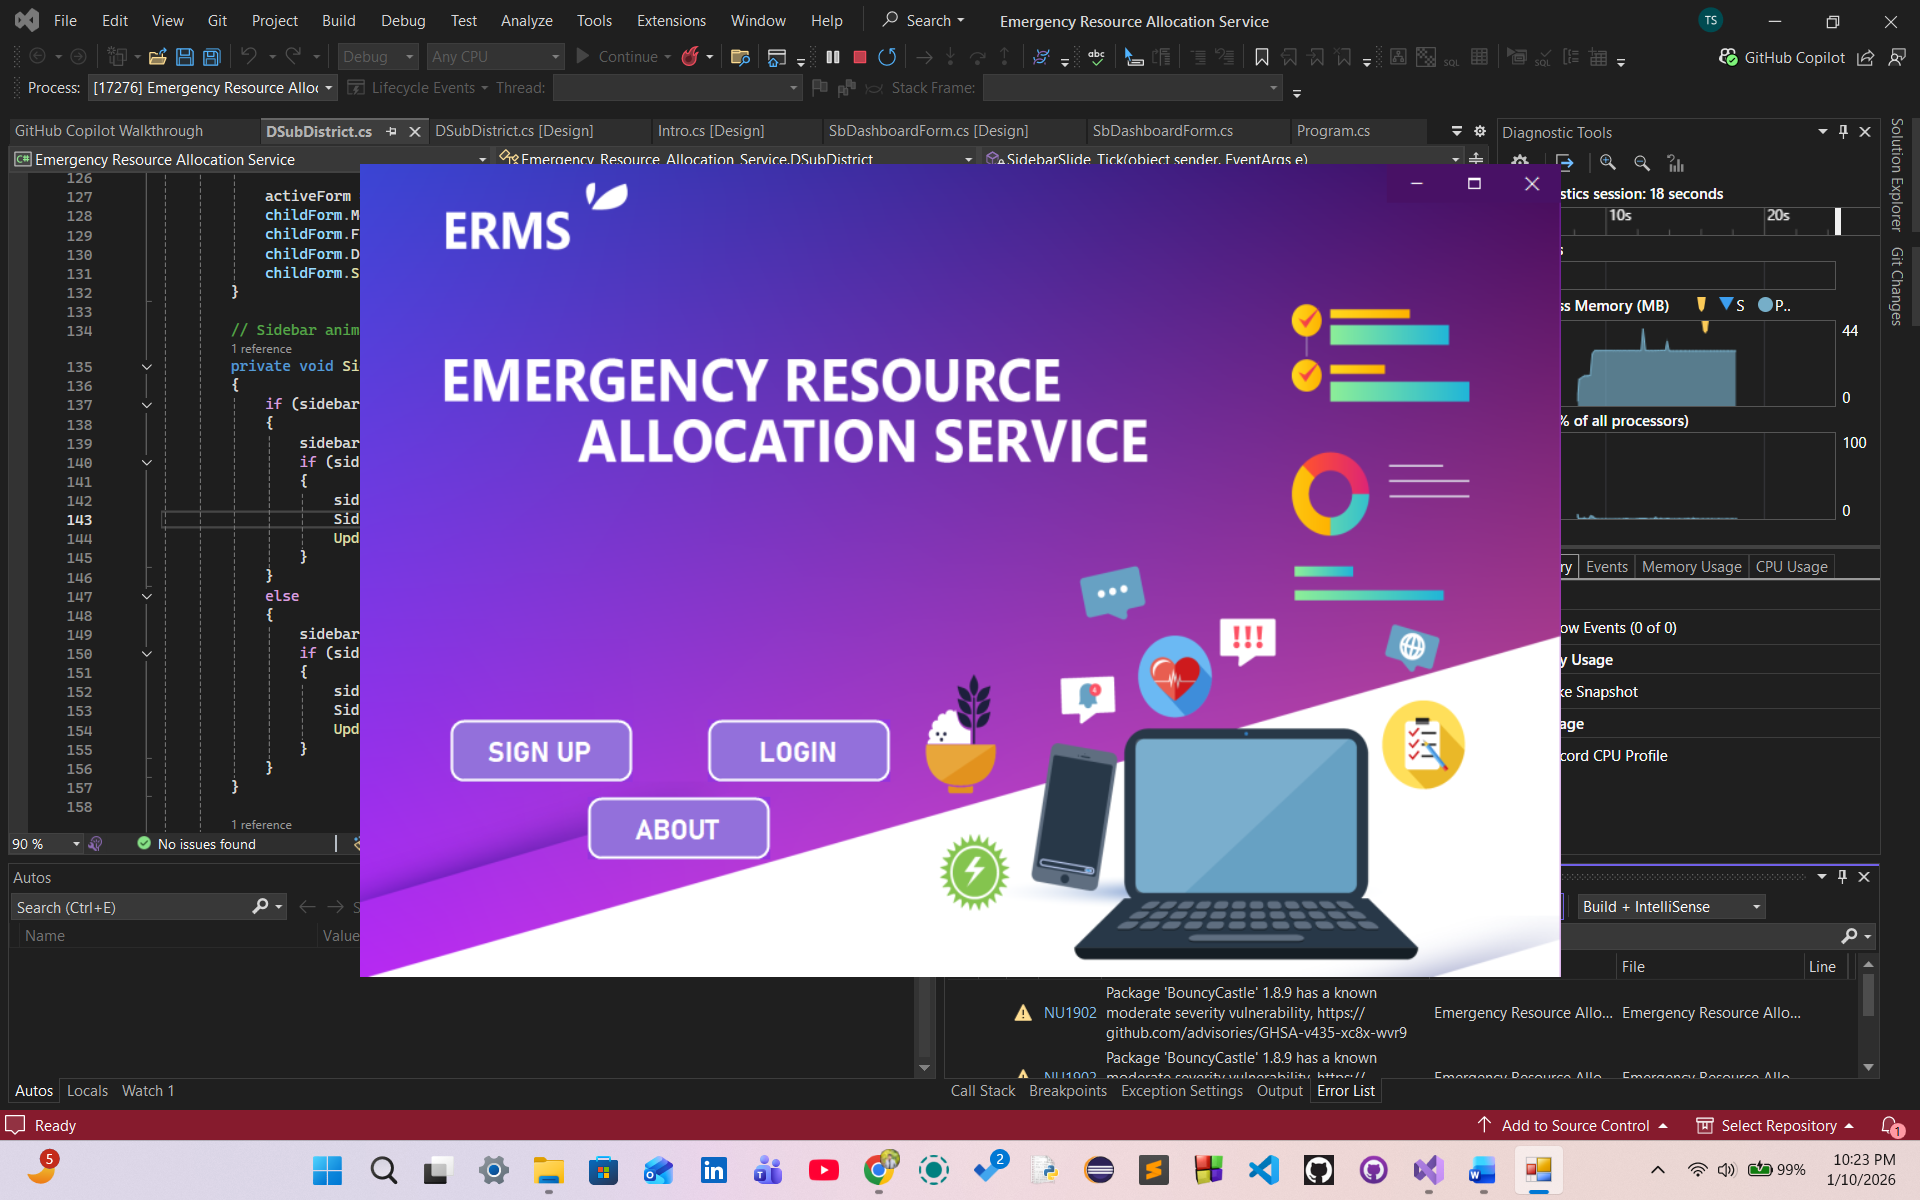
Task: Toggle auto-hide pin on Diagnostic Tools
Action: point(1843,132)
